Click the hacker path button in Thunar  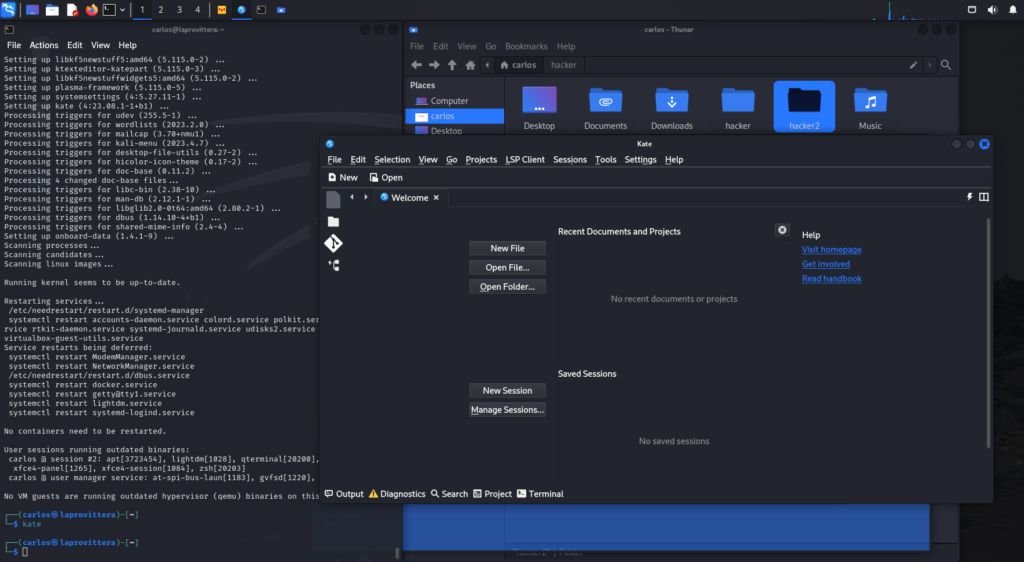coord(564,65)
